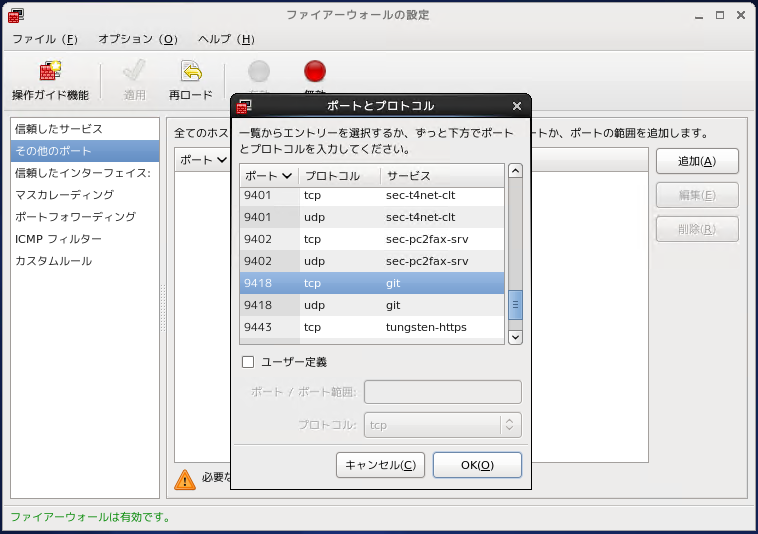Select the 9402 udp sec-pc2fax-srv row
Image resolution: width=758 pixels, height=534 pixels.
372,261
